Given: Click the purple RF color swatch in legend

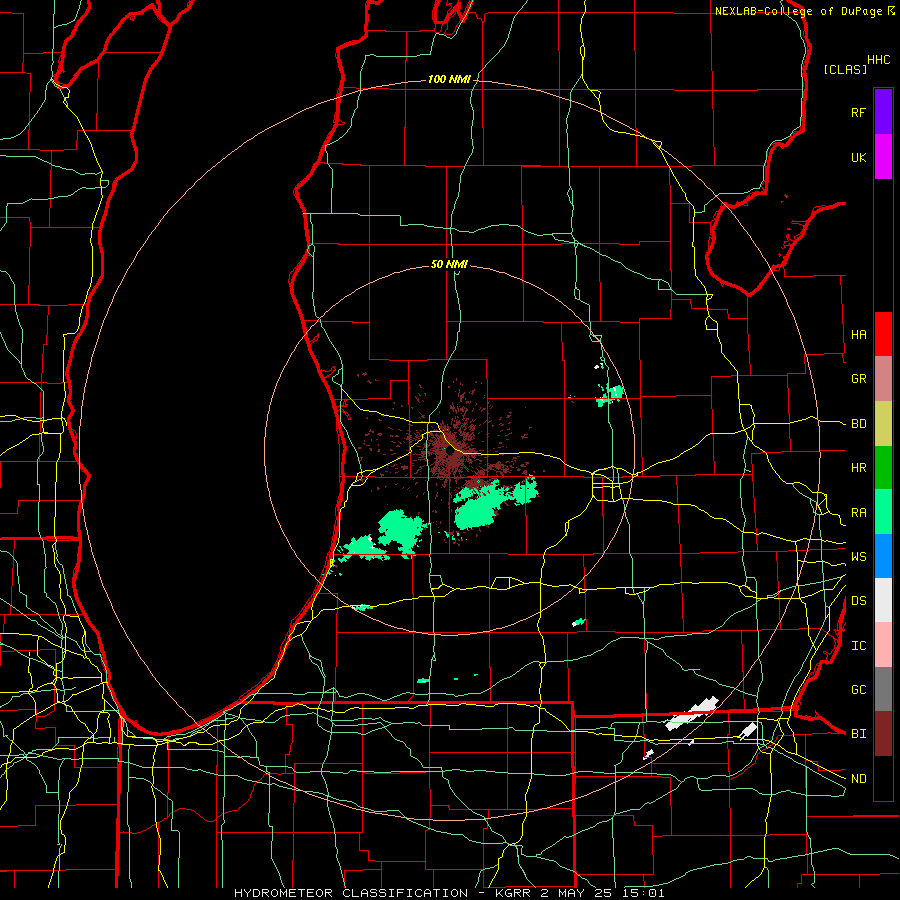Looking at the screenshot, I should pos(883,112).
